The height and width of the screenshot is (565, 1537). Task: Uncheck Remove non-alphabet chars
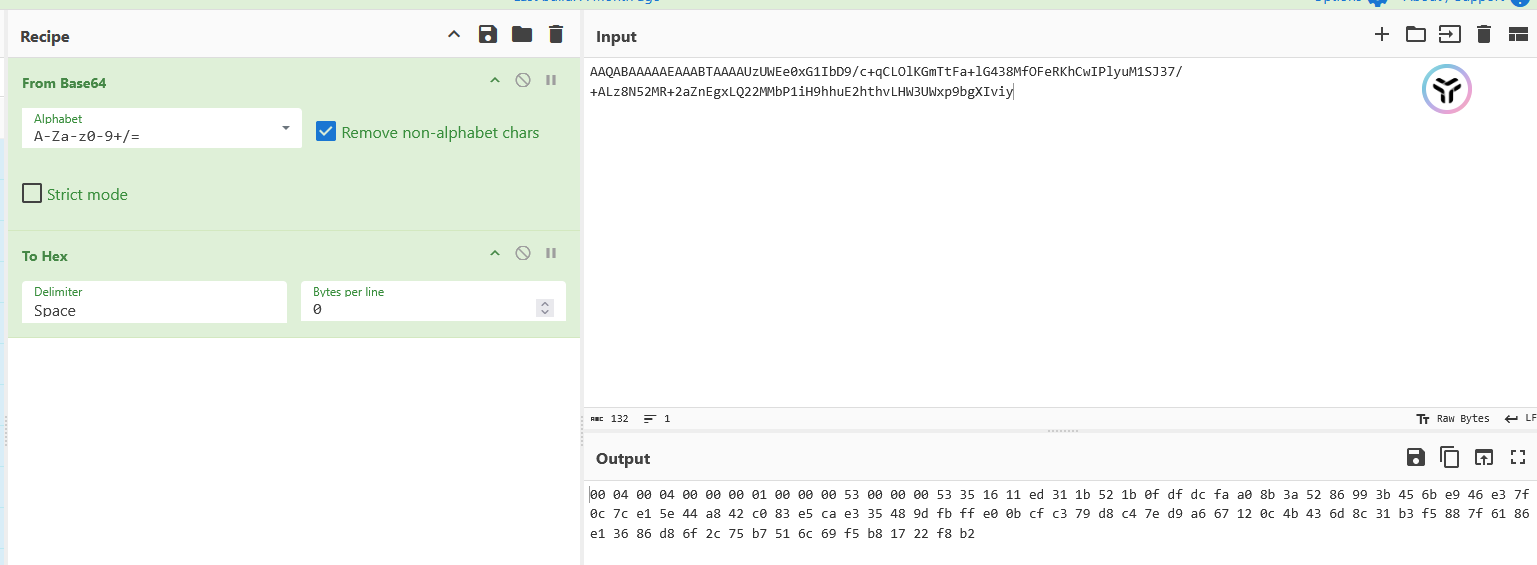pos(326,132)
